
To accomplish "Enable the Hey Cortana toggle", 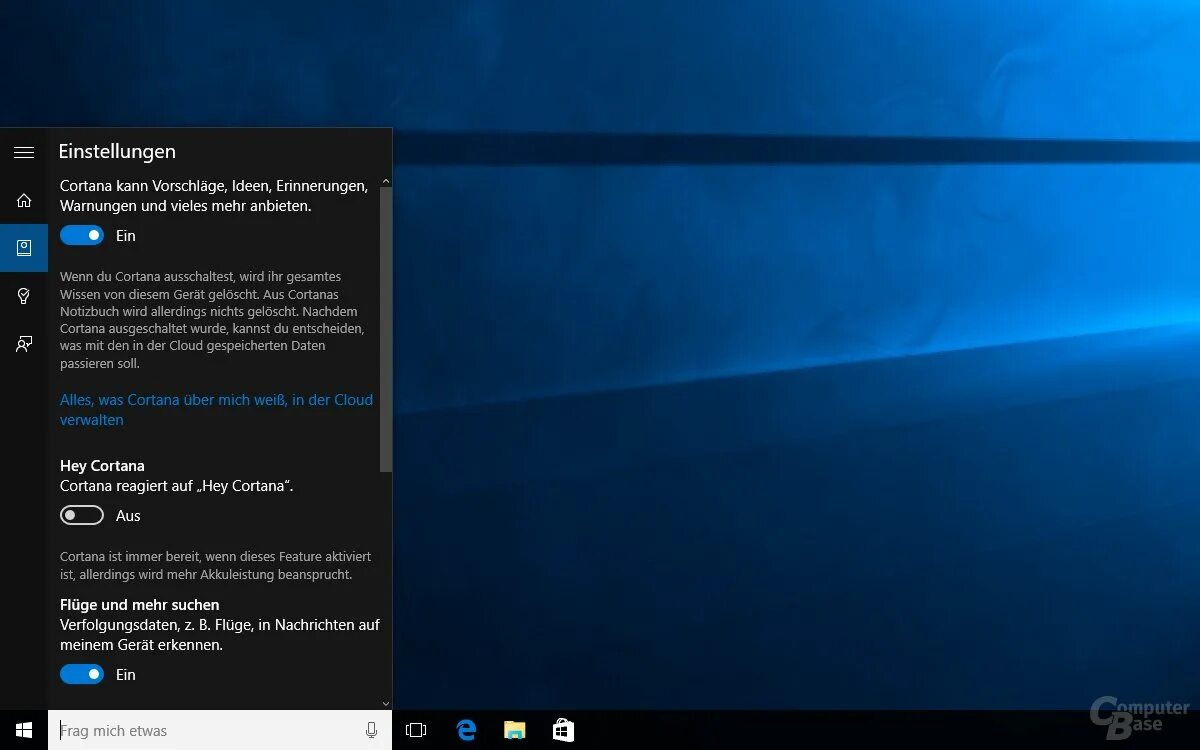I will point(82,515).
